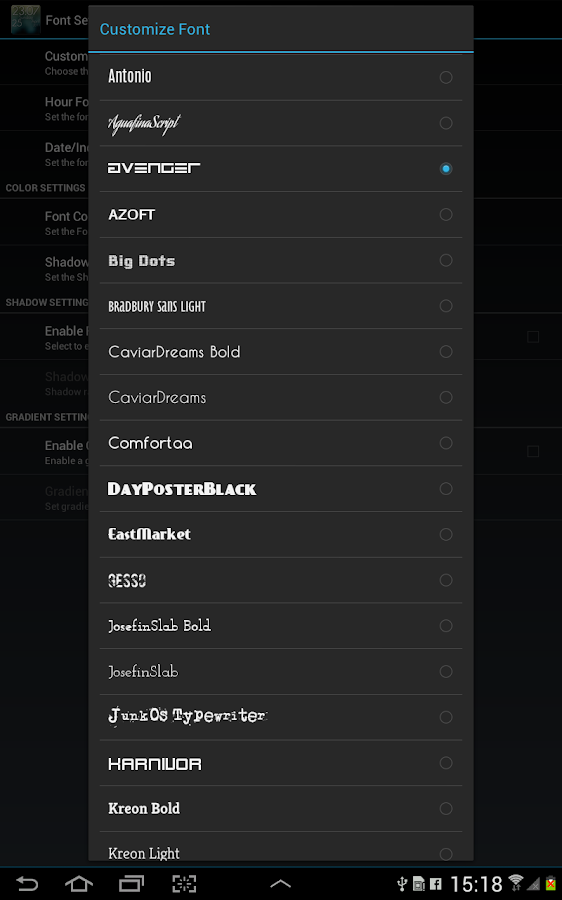Choose the DayPosterBlack font entry

(281, 489)
